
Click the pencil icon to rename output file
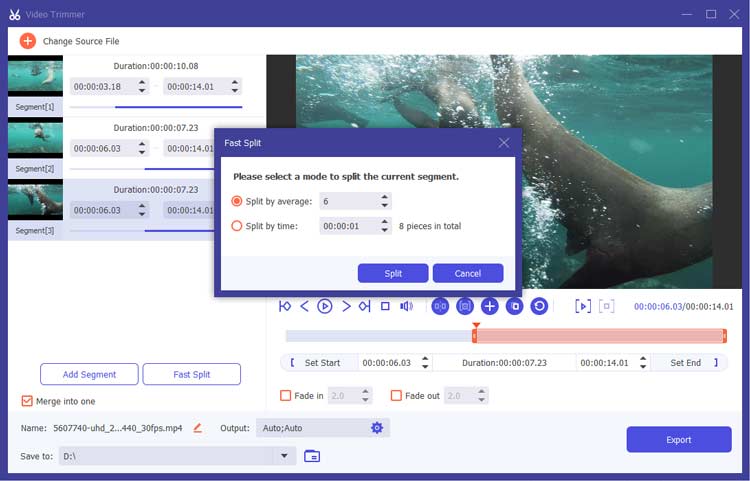(197, 428)
